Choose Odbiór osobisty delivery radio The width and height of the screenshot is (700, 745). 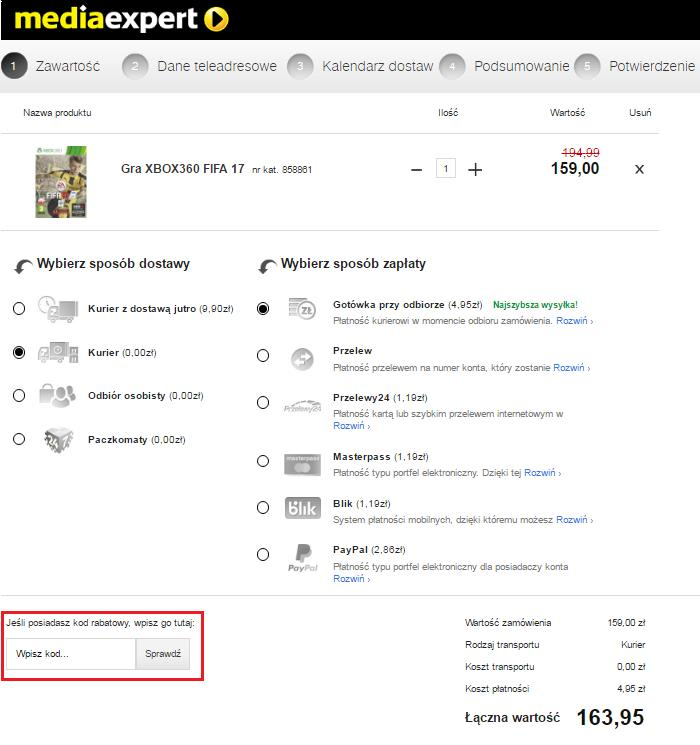(x=19, y=395)
